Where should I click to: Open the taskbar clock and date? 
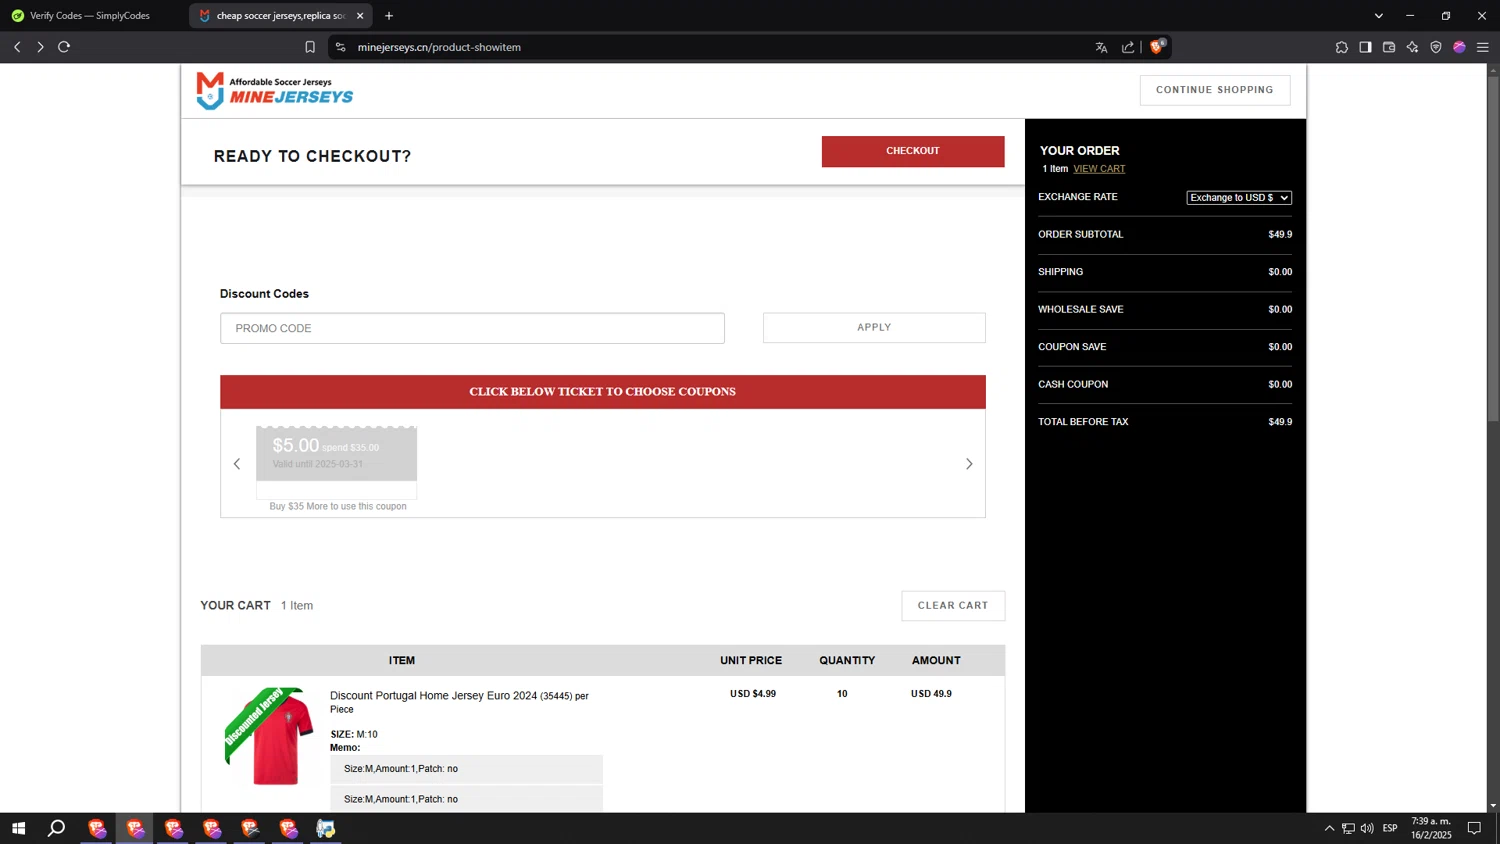tap(1431, 828)
